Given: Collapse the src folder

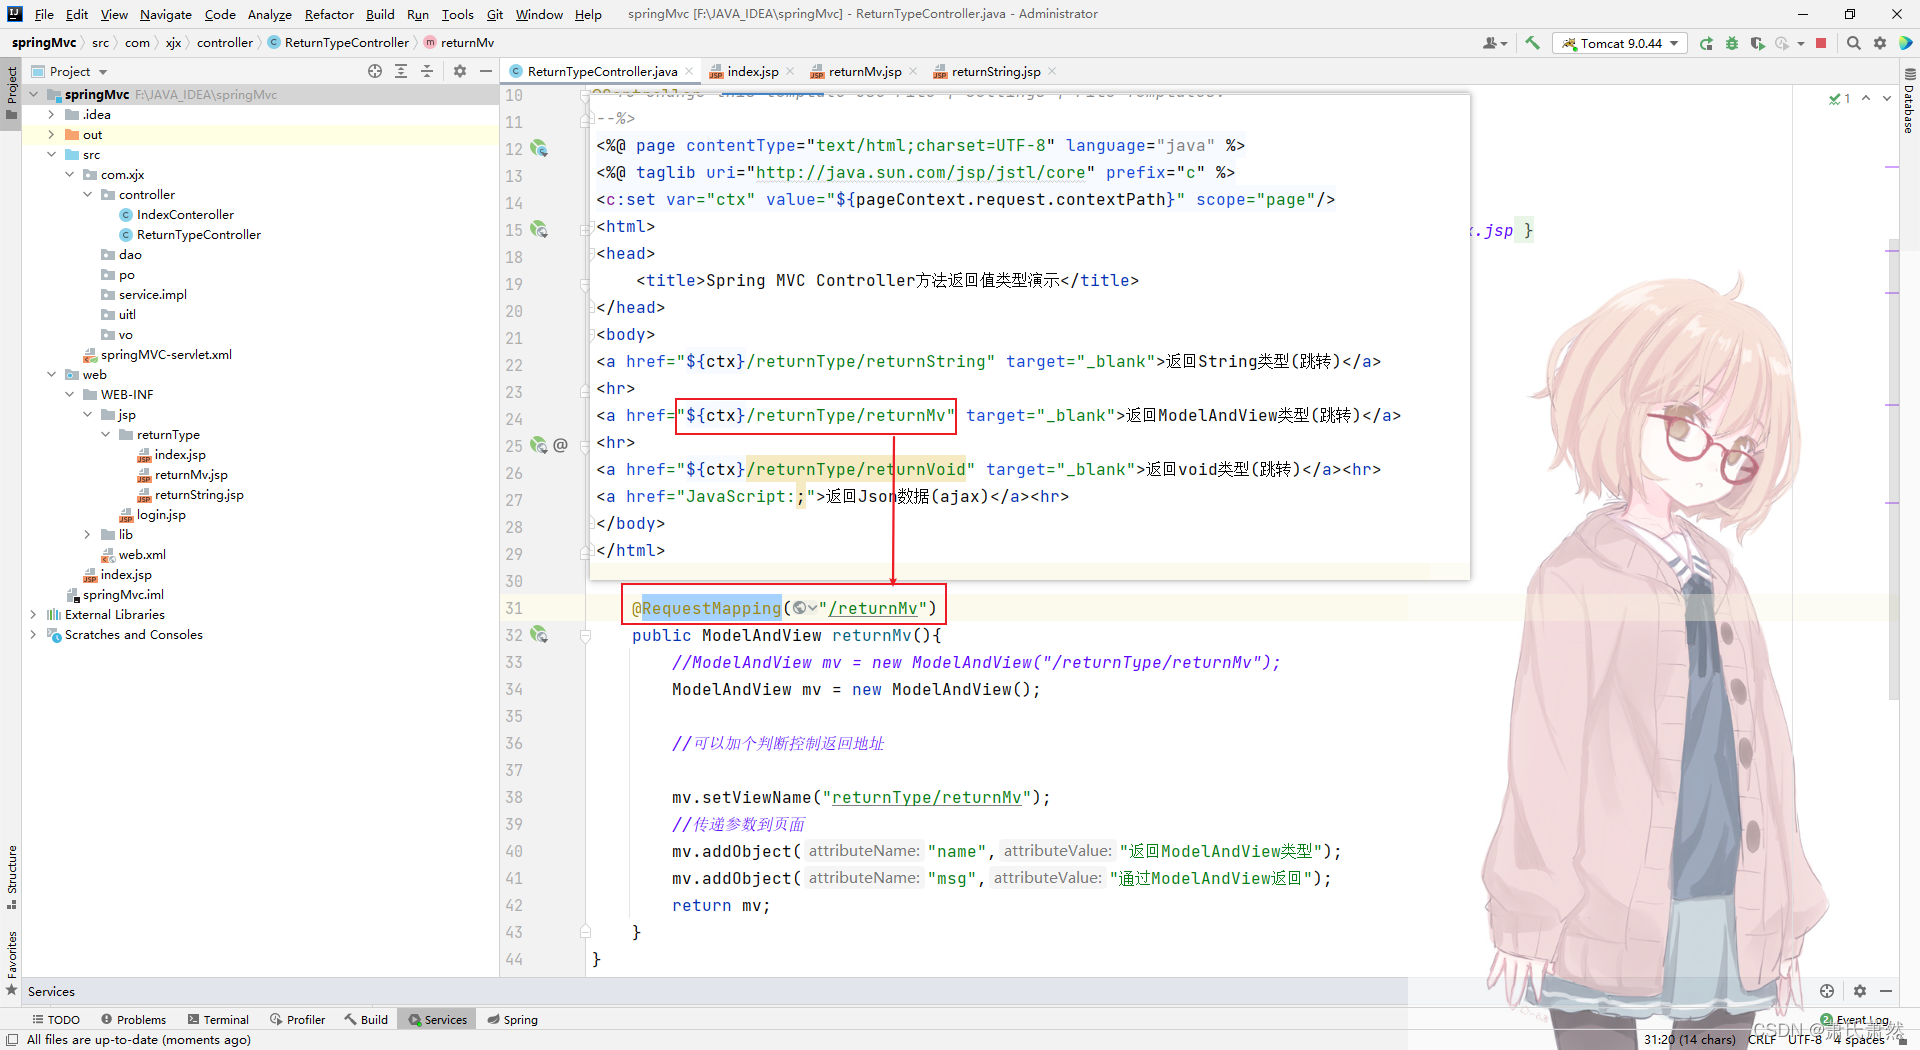Looking at the screenshot, I should [51, 154].
